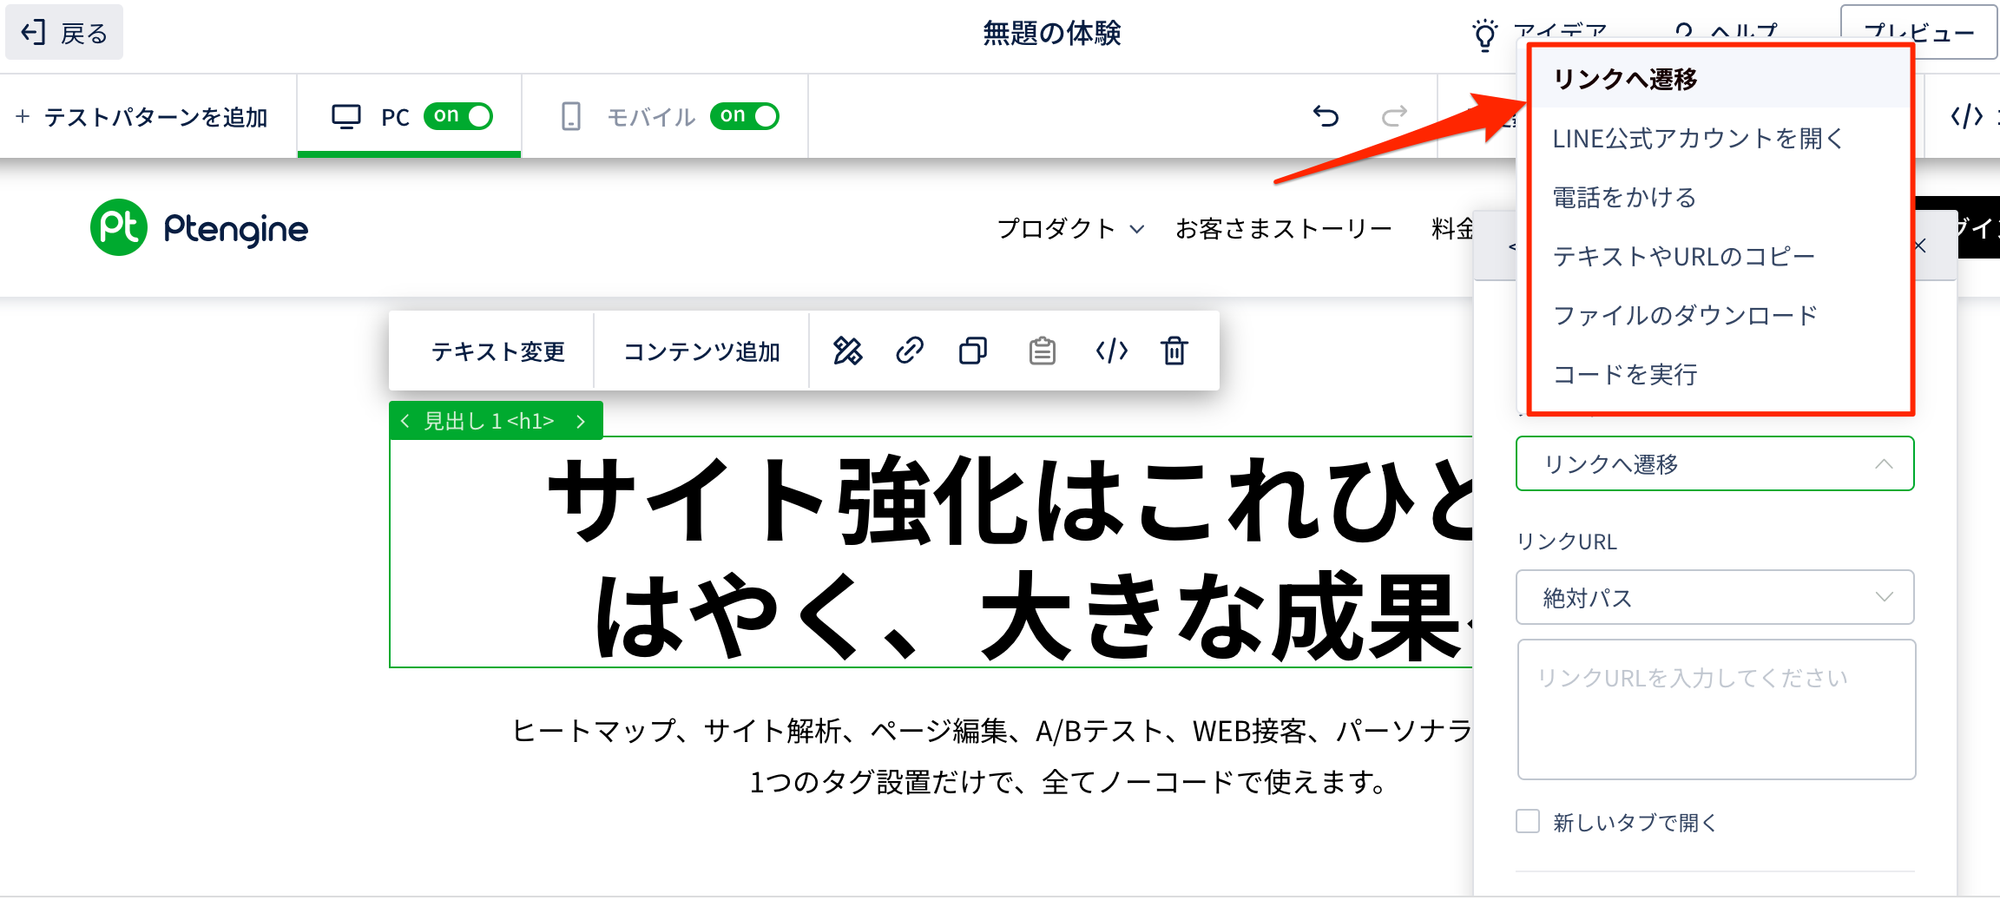This screenshot has width=2000, height=899.
Task: Toggle the PC on switch
Action: coord(458,116)
